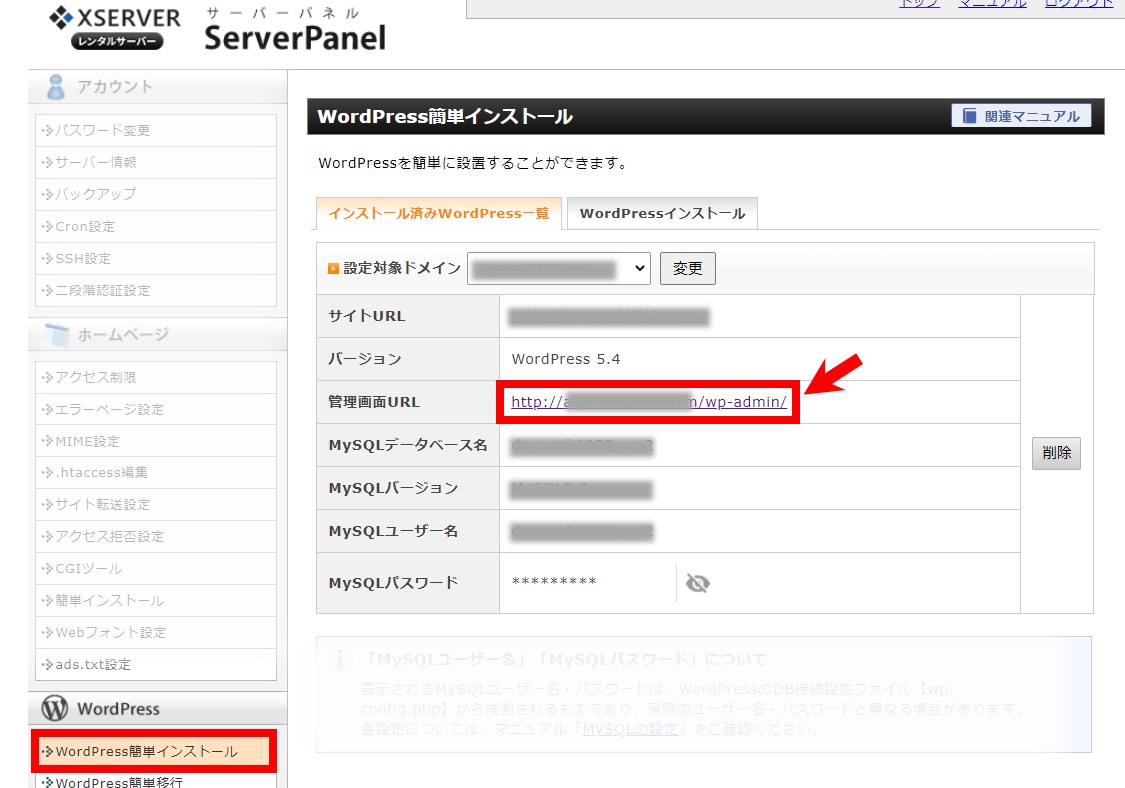Screen dimensions: 1125x788
Task: Open パスワード変更 in account menu
Action: 102,130
